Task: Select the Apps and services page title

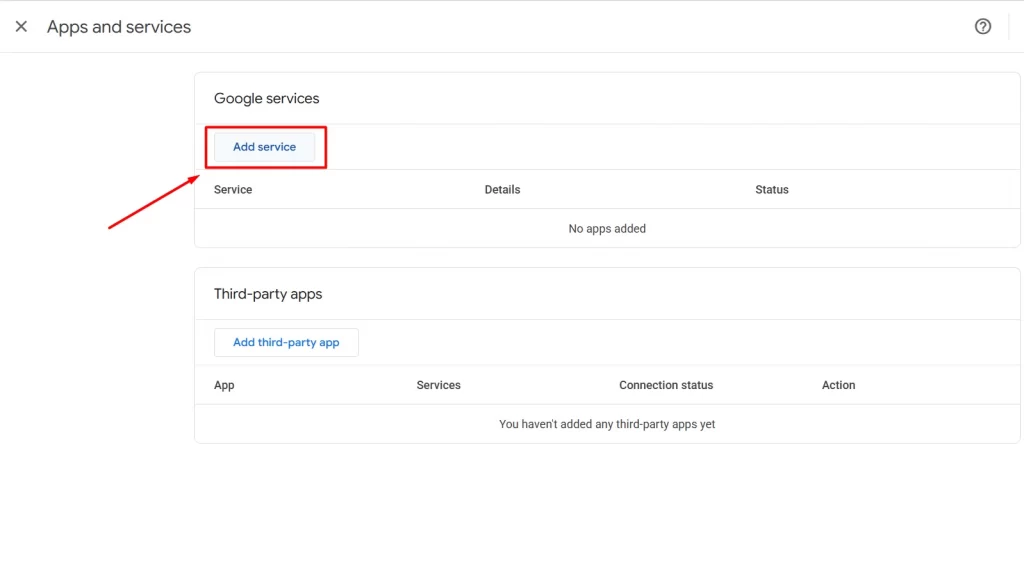Action: click(119, 27)
